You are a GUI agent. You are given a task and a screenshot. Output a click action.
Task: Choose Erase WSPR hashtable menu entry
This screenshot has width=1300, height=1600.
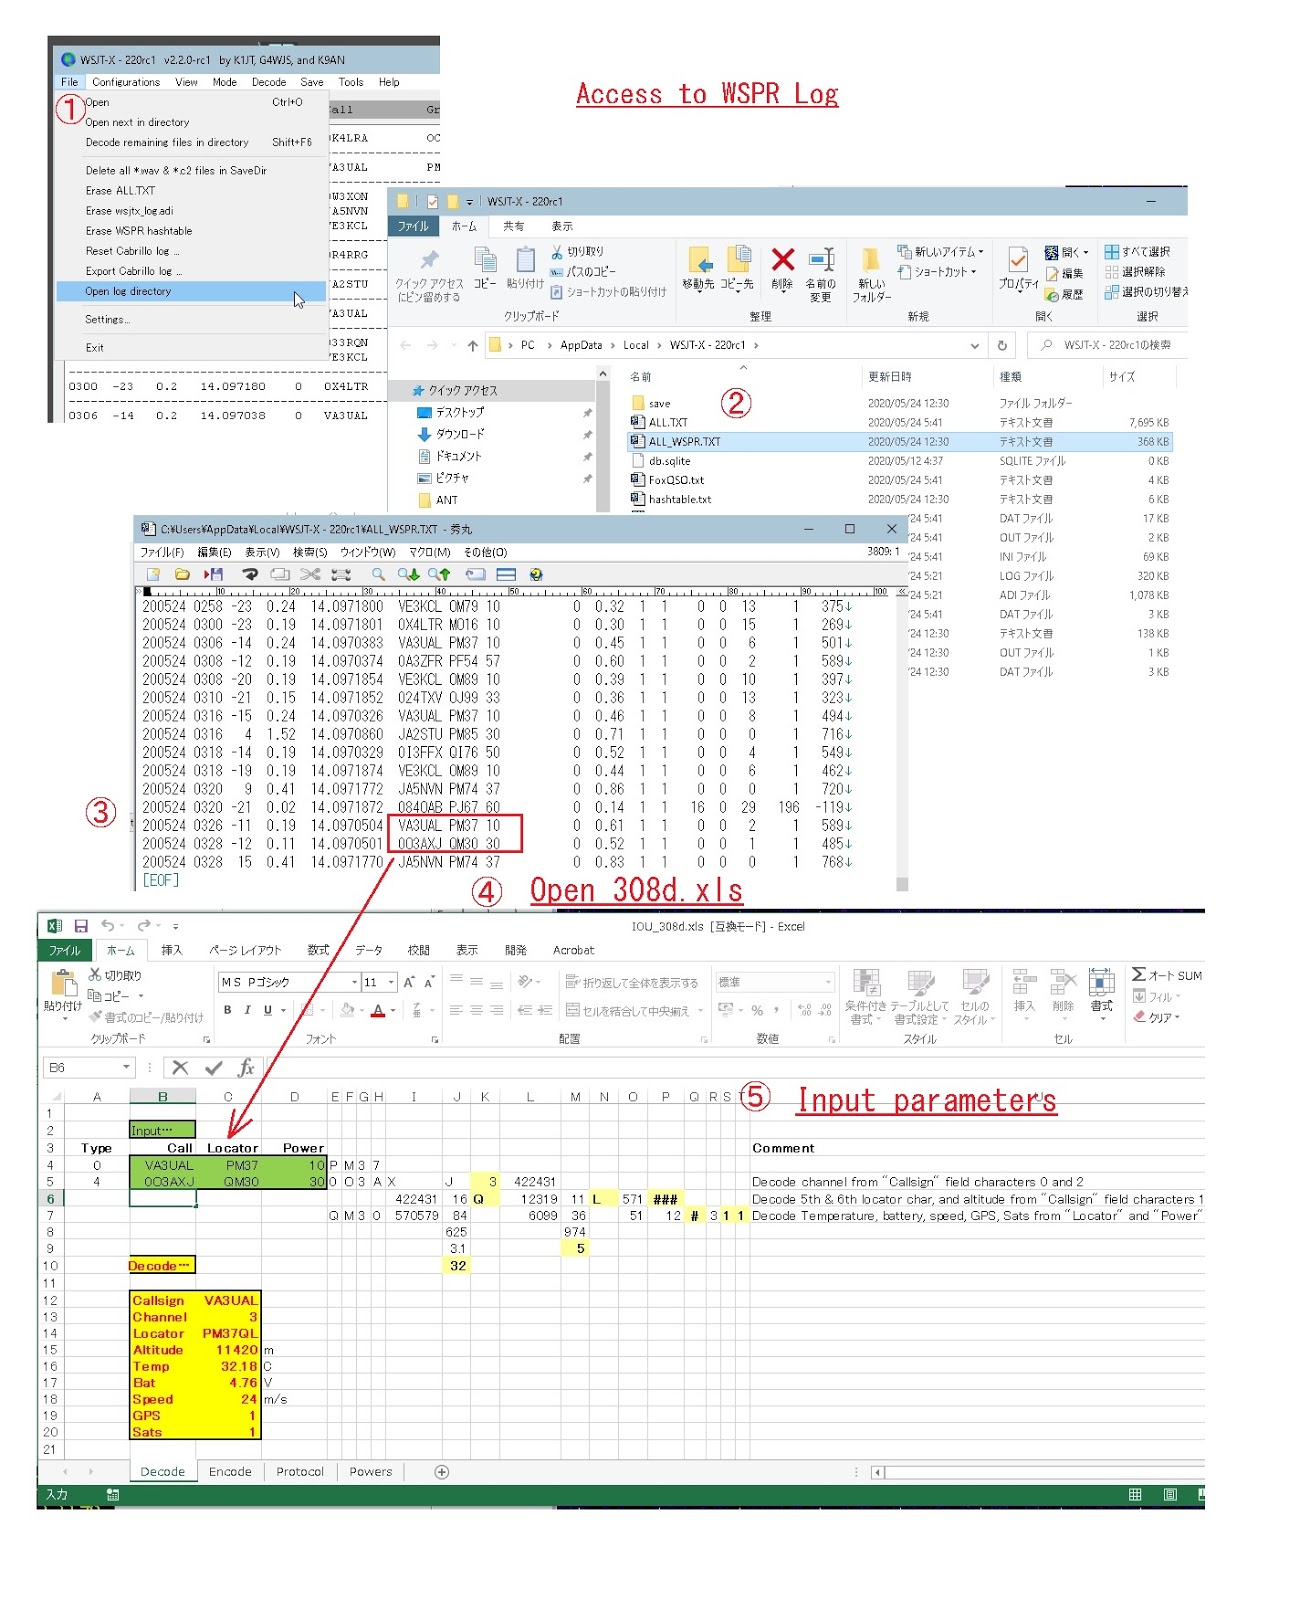click(x=139, y=230)
